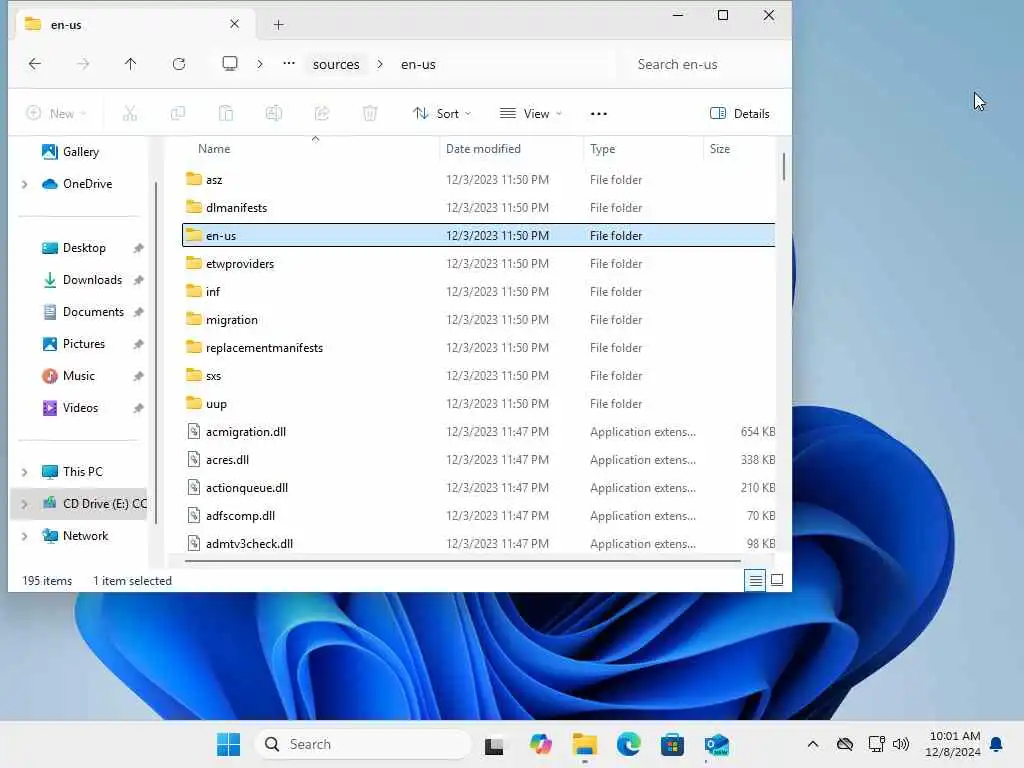This screenshot has width=1024, height=768.
Task: Sort by Date modified column header
Action: tap(483, 149)
